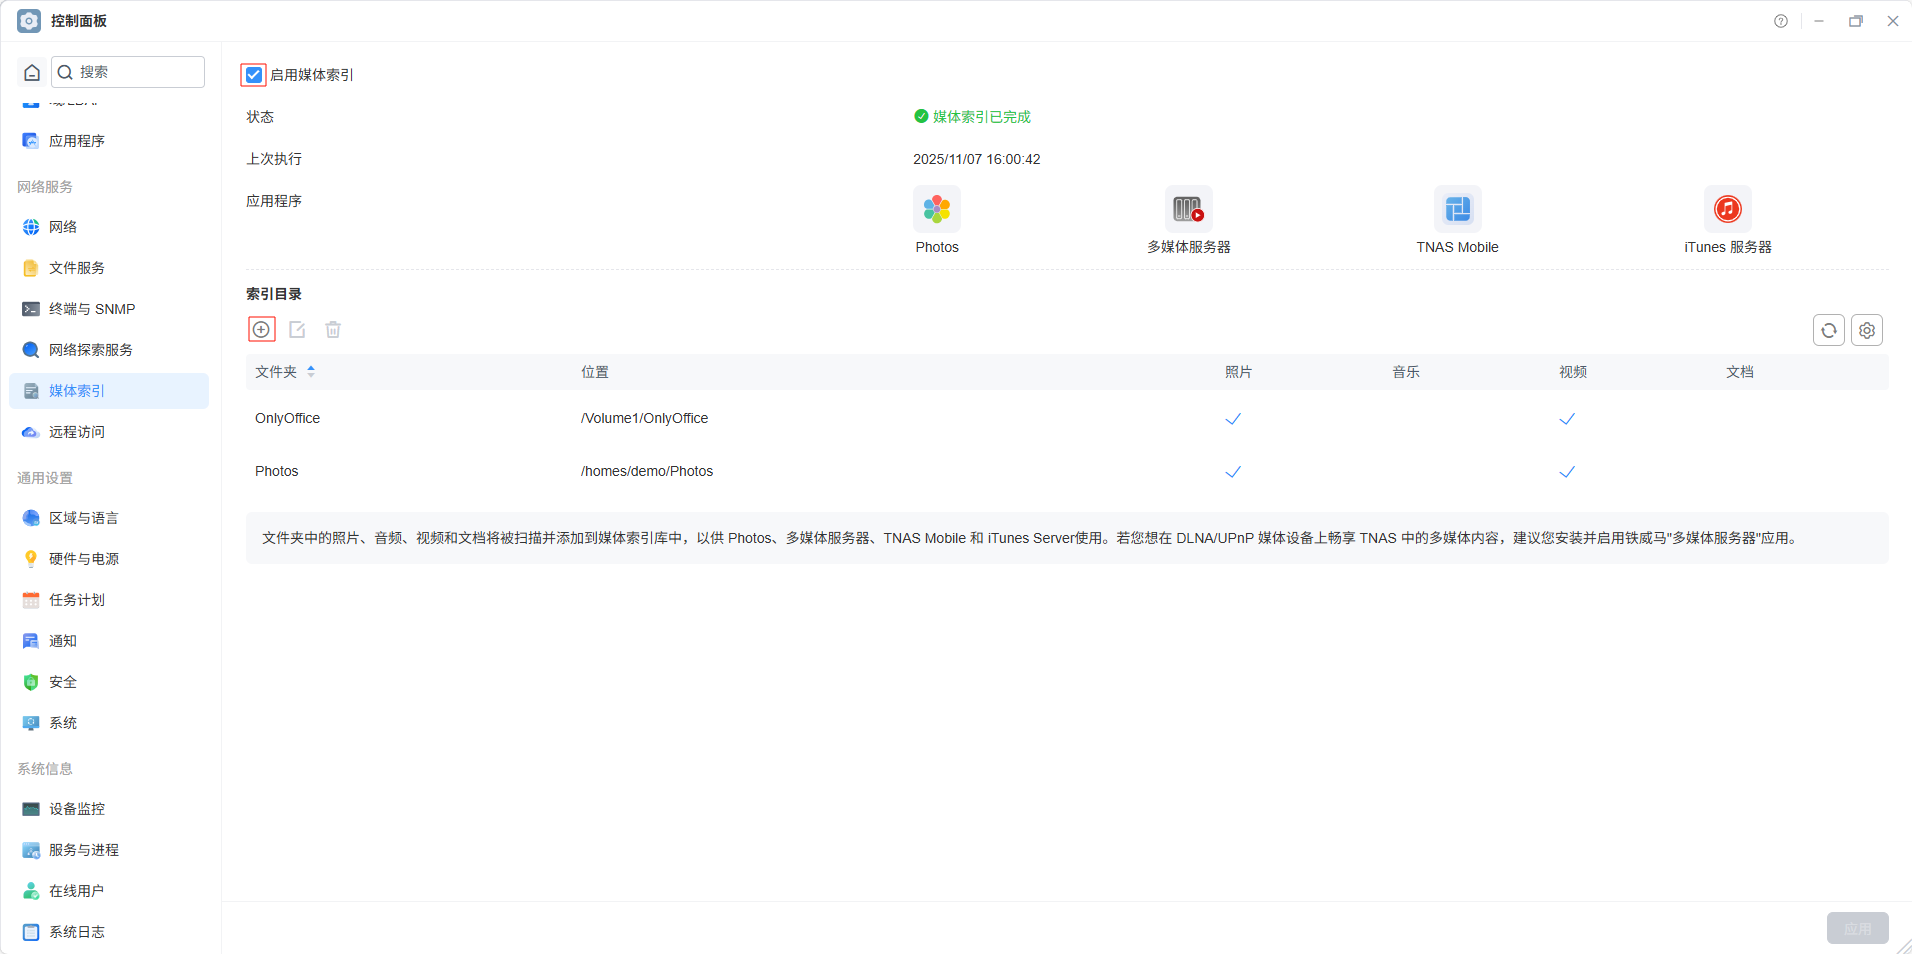Toggle 照片 checkmark for OnlyOffice folder
Viewport: 1912px width, 954px height.
(x=1233, y=419)
